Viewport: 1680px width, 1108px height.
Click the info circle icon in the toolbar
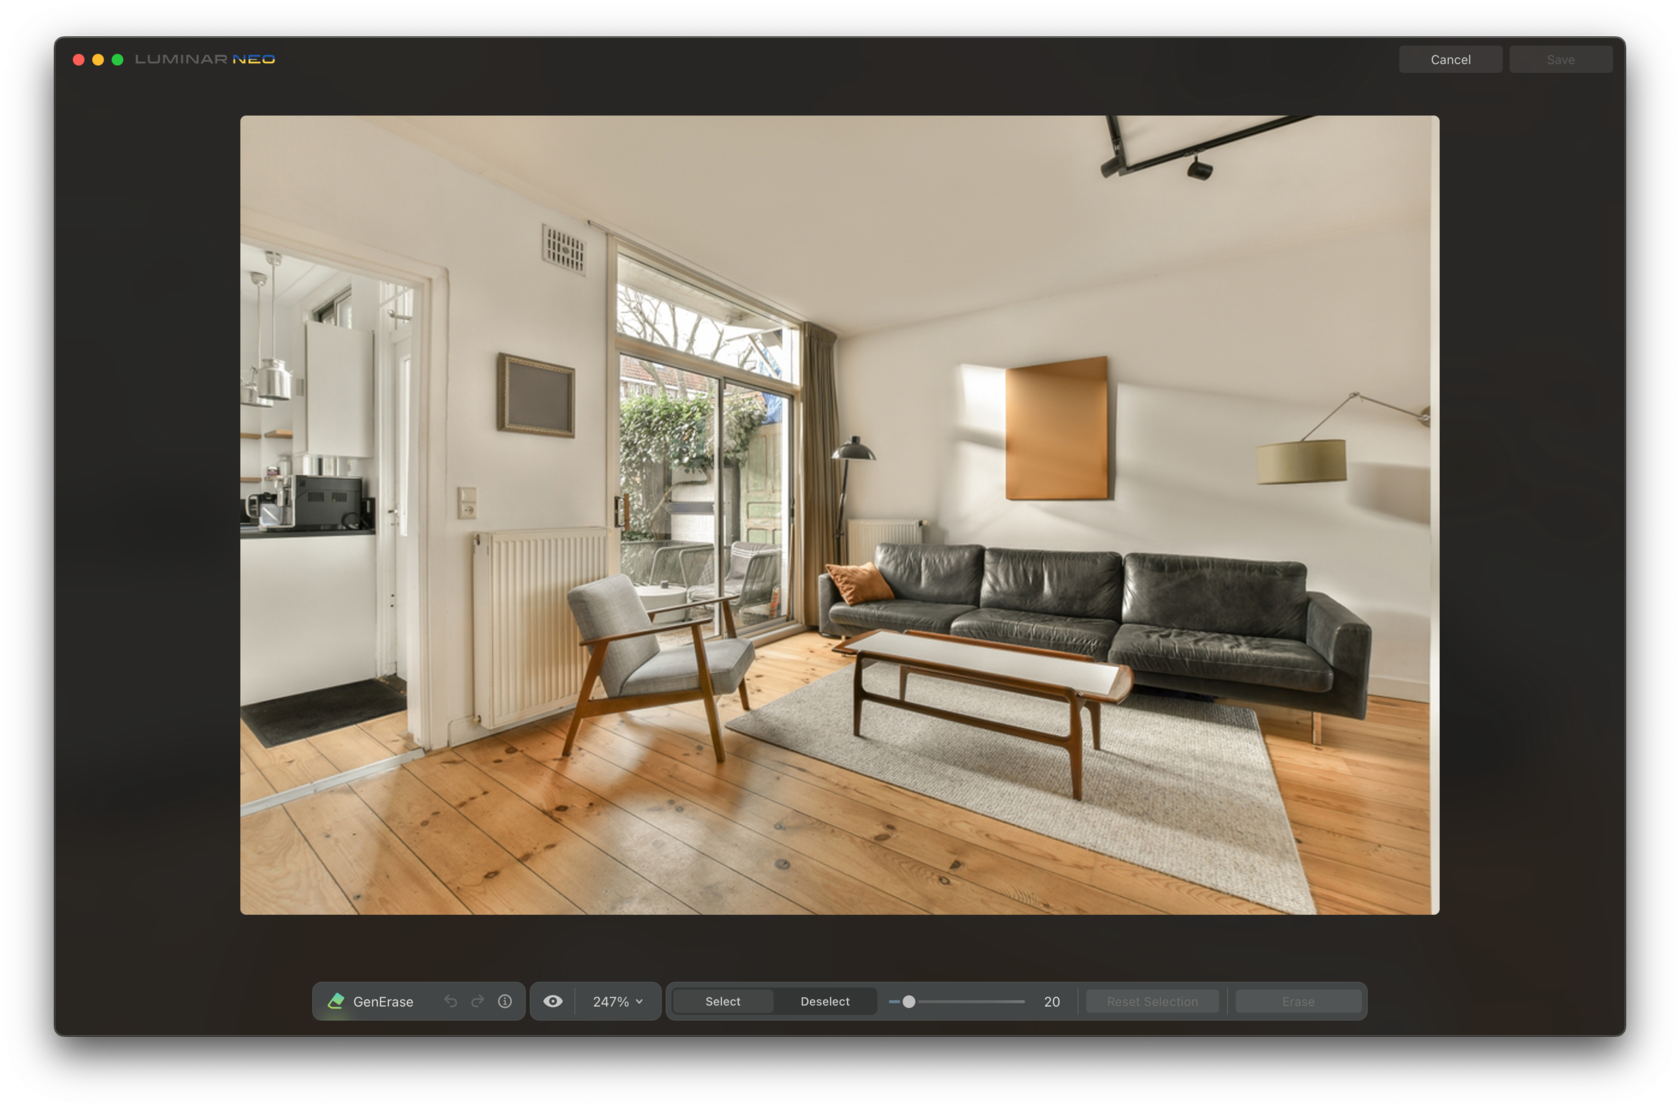pos(505,1001)
